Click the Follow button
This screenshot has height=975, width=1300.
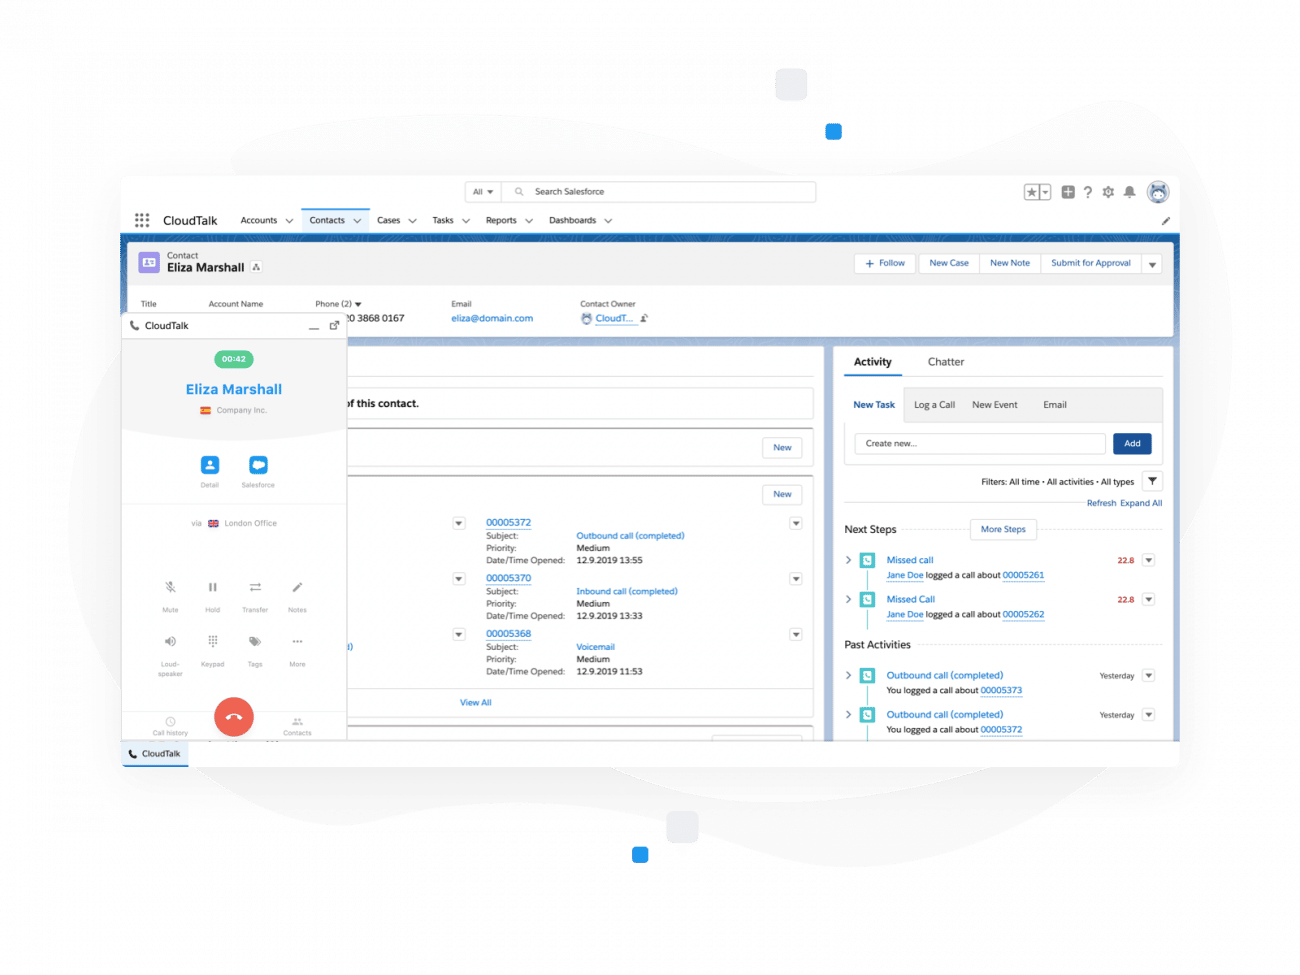pos(885,263)
